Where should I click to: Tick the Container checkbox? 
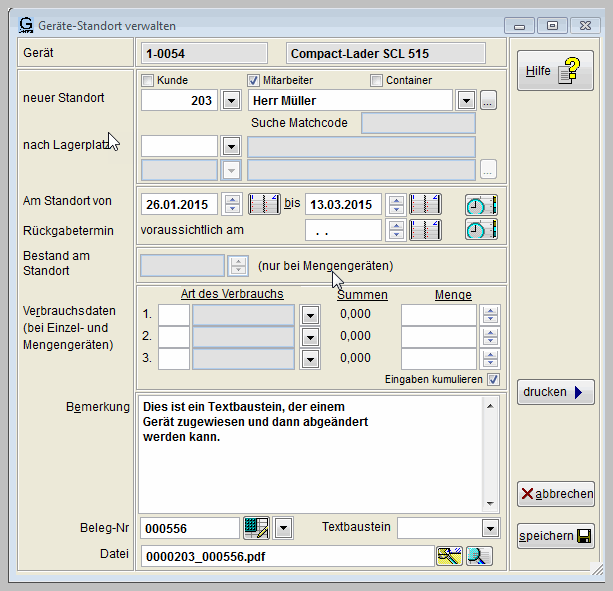377,81
